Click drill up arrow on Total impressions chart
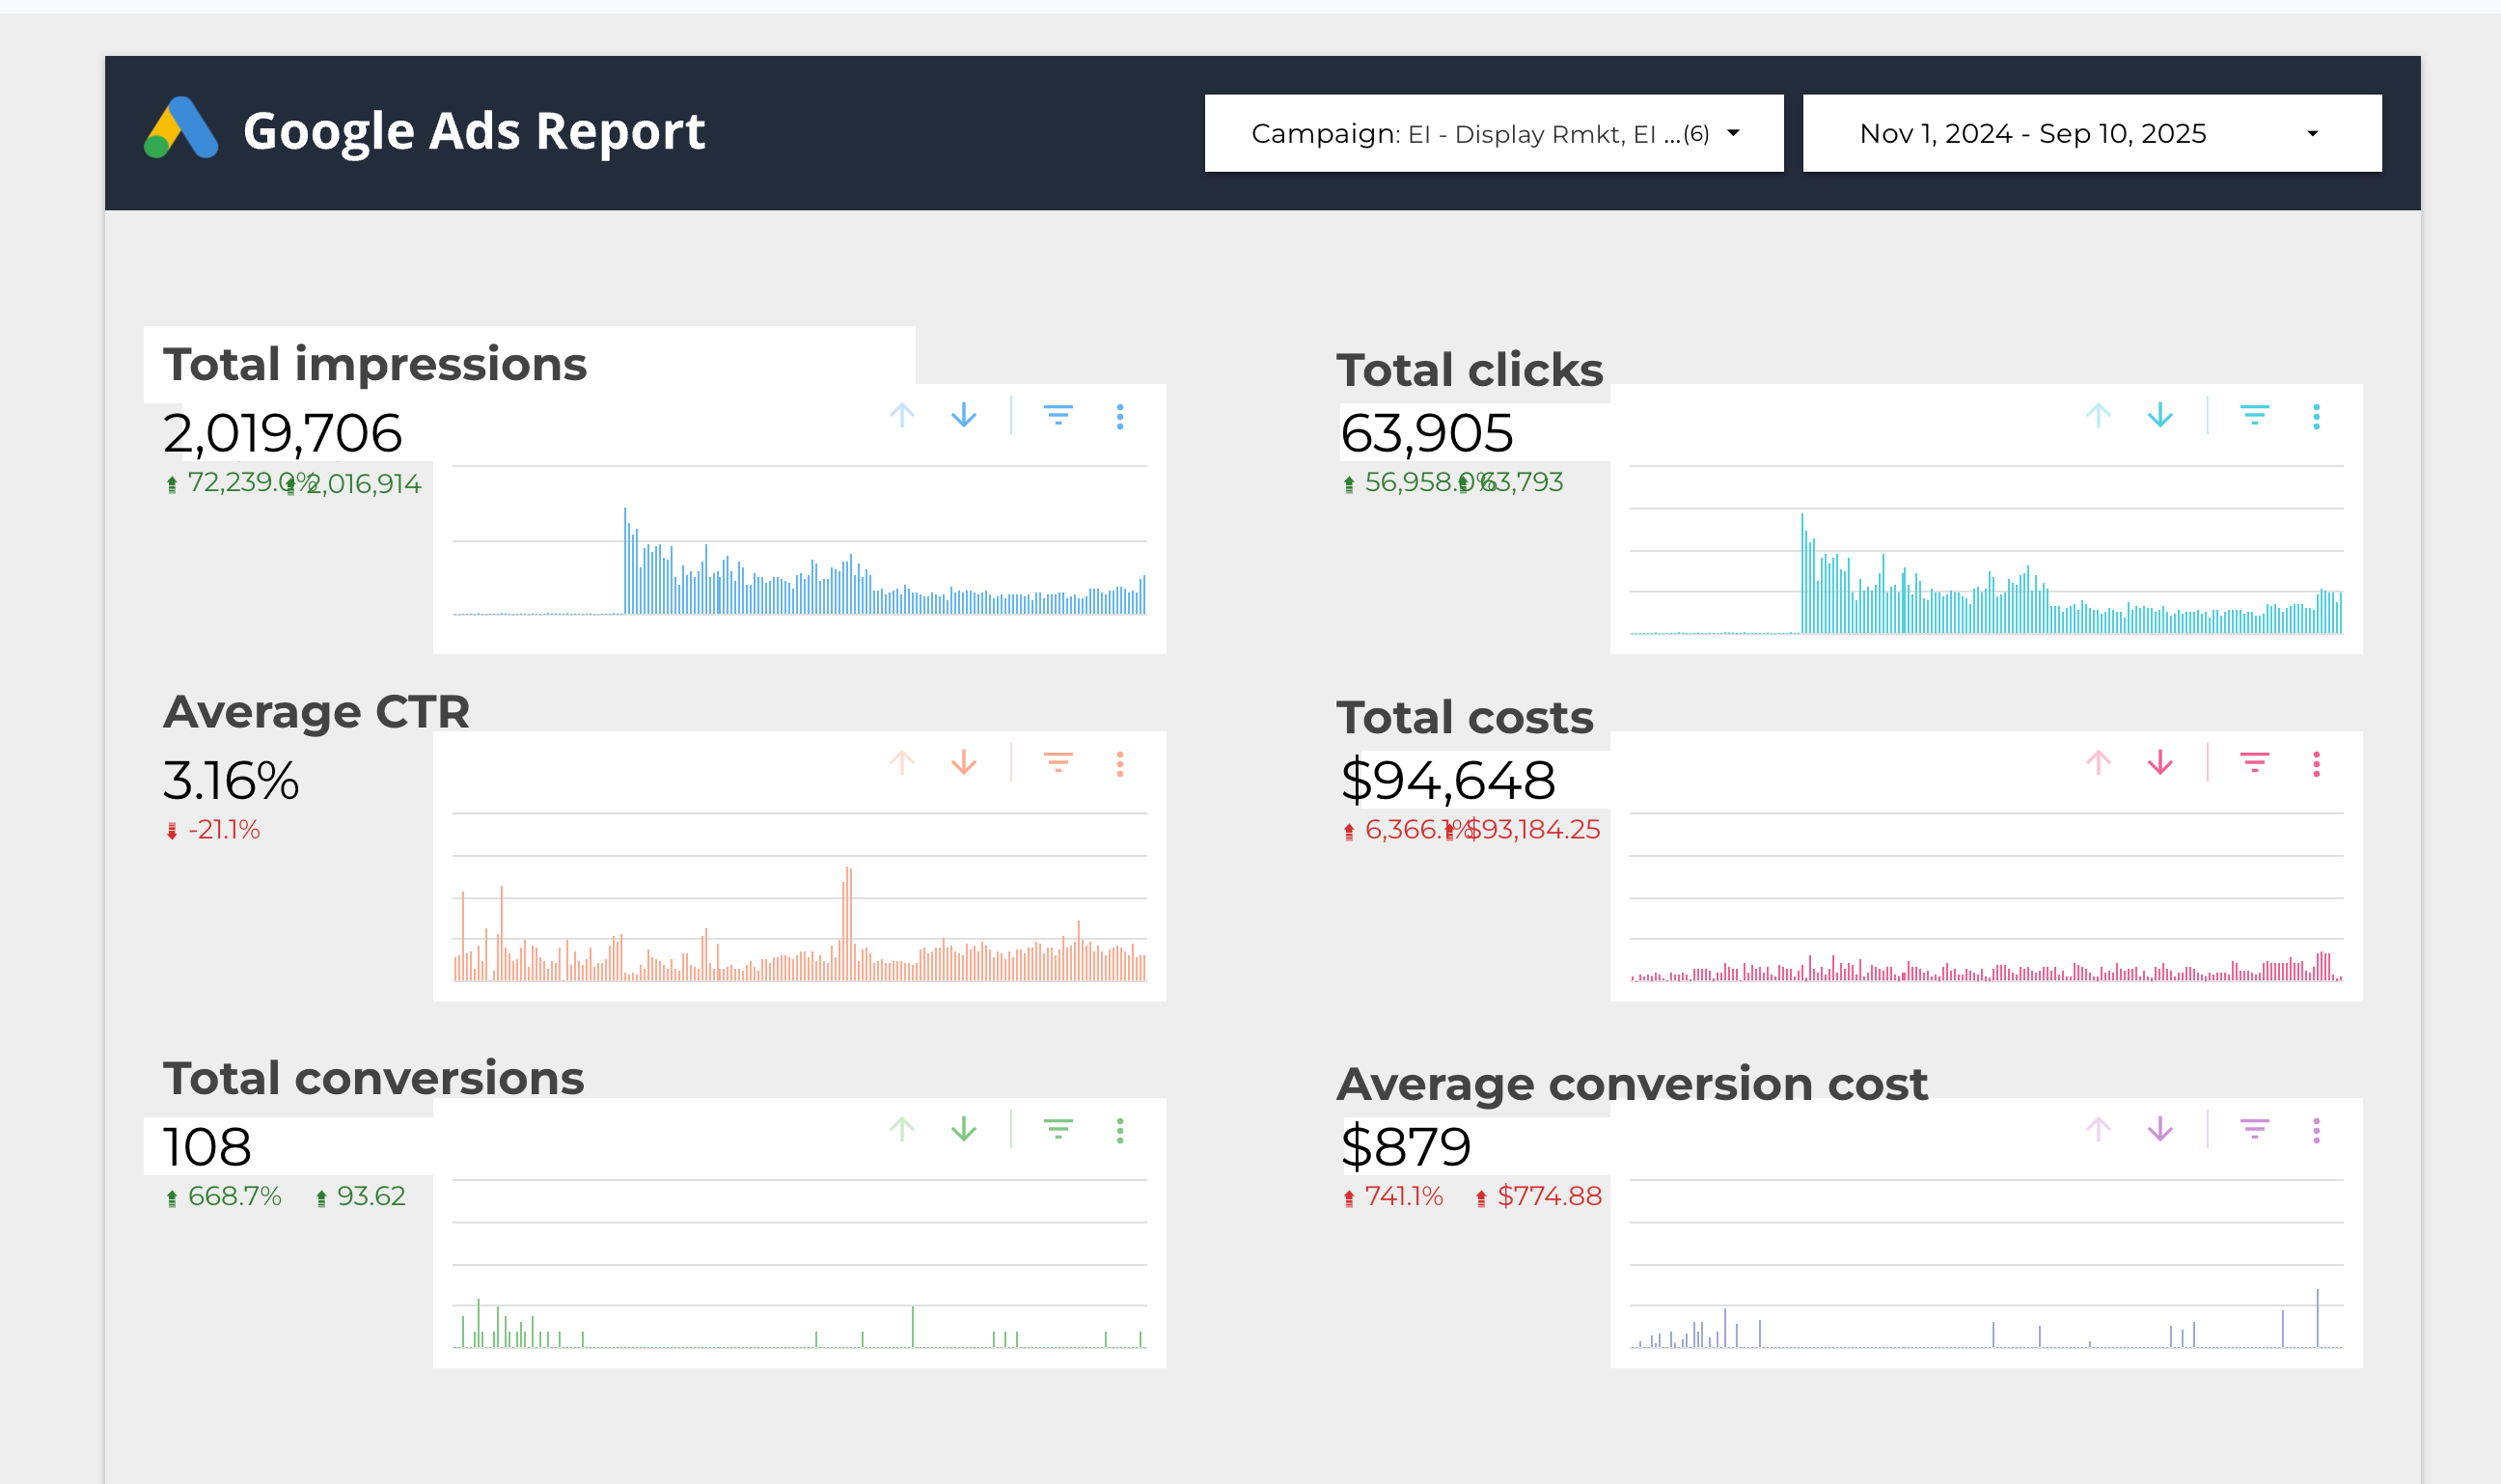 pyautogui.click(x=902, y=416)
